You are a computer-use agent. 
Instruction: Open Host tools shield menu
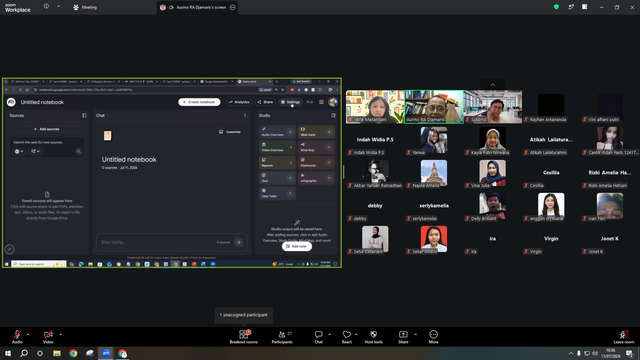click(373, 337)
